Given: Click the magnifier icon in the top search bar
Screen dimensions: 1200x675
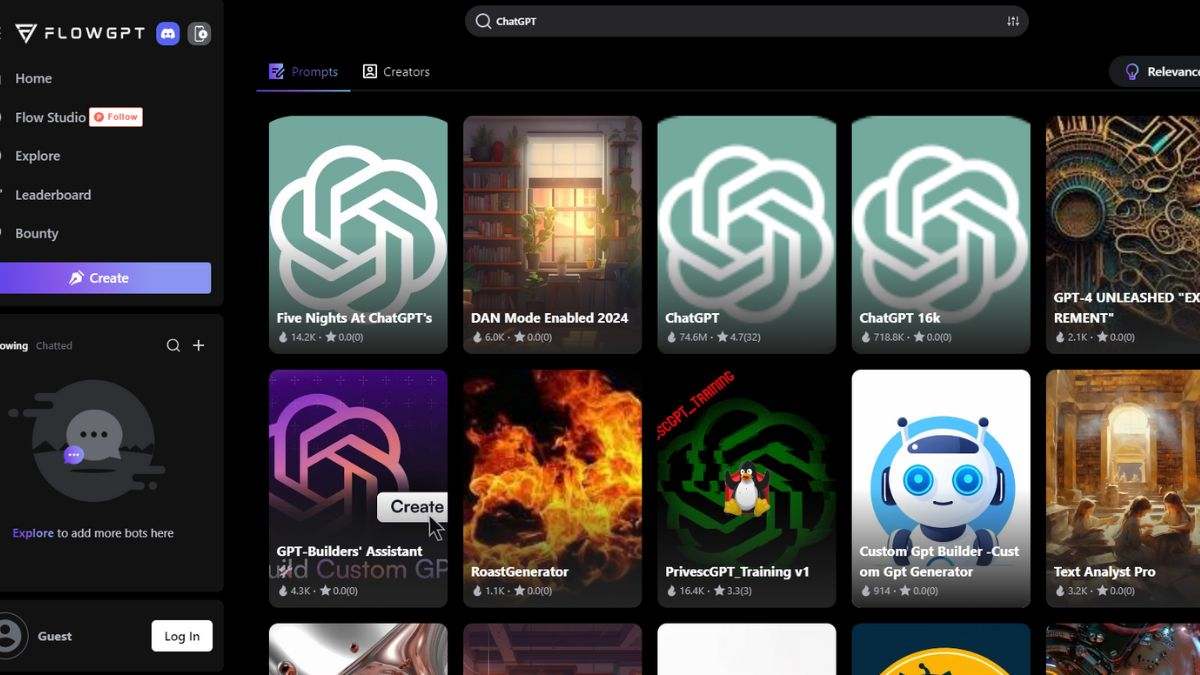Looking at the screenshot, I should [483, 21].
